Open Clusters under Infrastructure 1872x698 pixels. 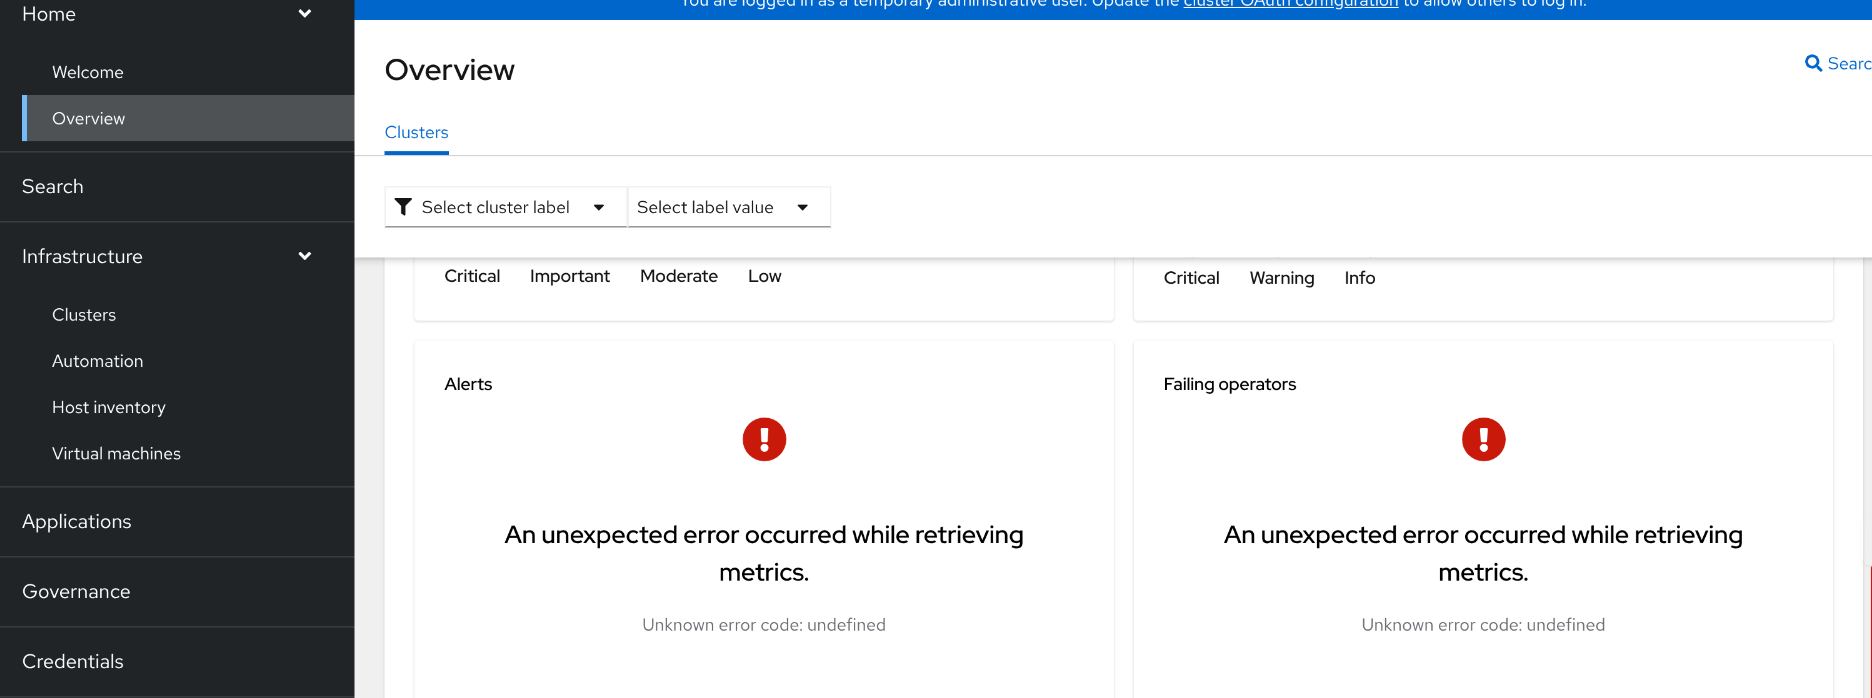pyautogui.click(x=84, y=315)
